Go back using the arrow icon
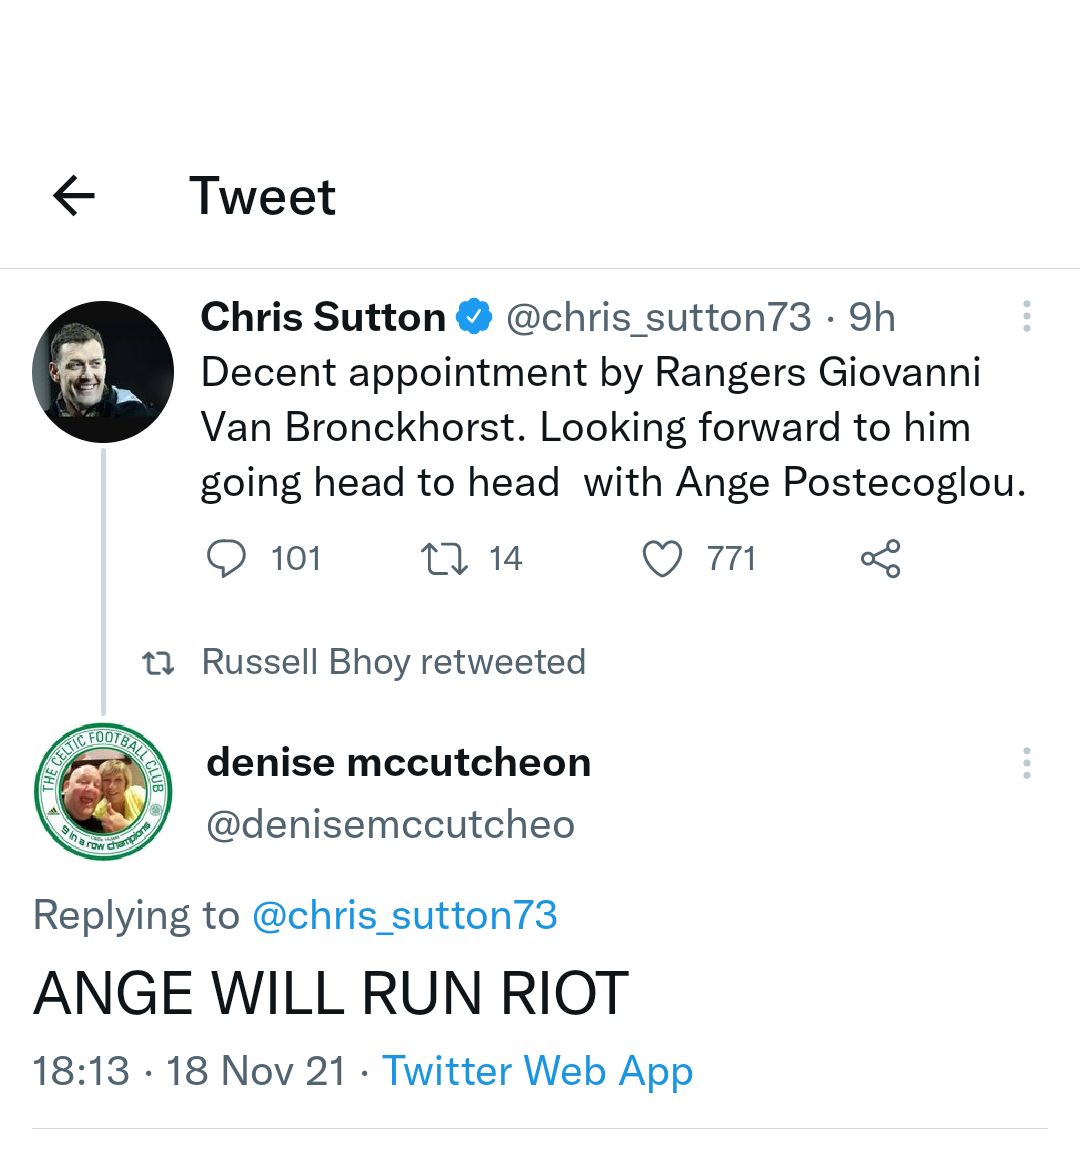This screenshot has width=1080, height=1154. tap(74, 196)
